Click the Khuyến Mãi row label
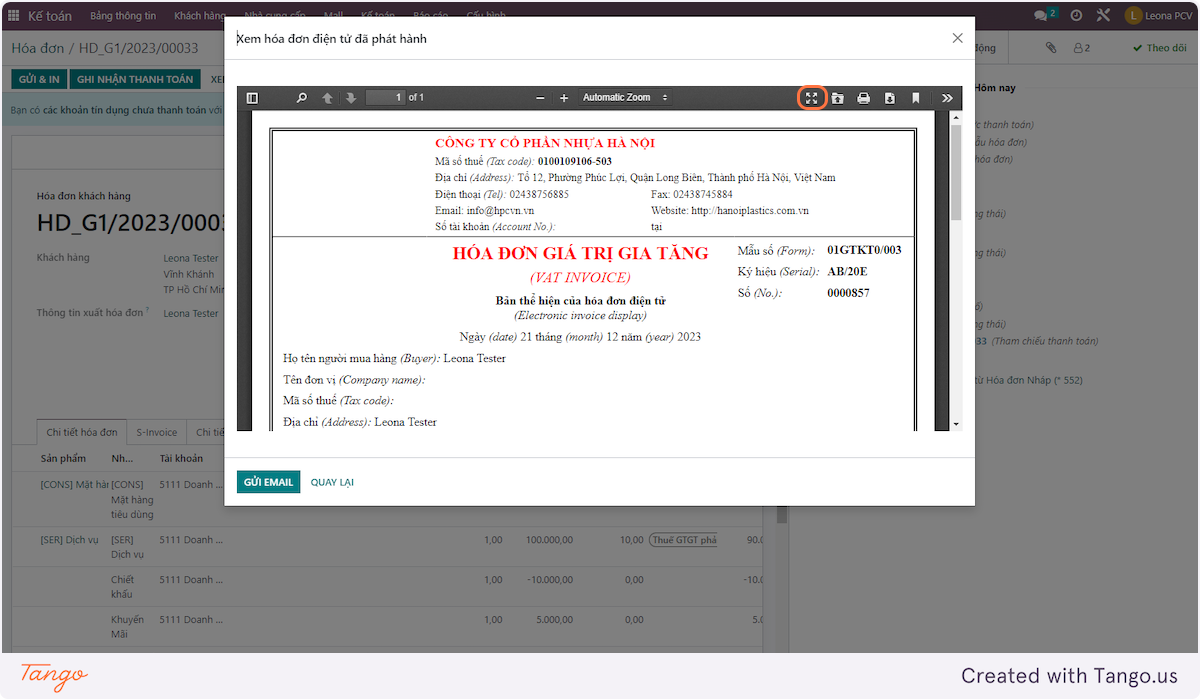Viewport: 1200px width, 699px height. pos(128,626)
